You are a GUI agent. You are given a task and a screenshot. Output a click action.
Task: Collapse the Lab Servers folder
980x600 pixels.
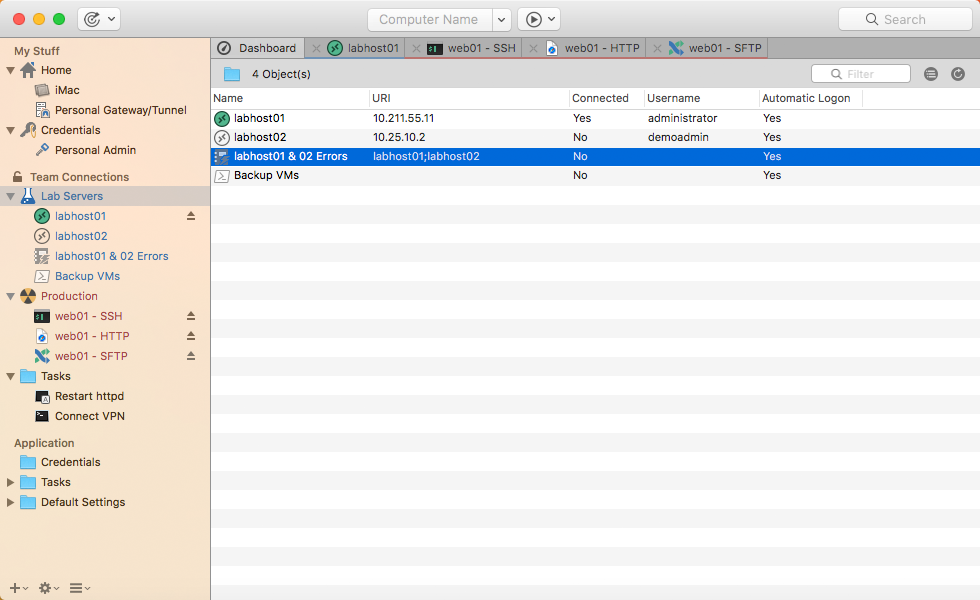11,196
